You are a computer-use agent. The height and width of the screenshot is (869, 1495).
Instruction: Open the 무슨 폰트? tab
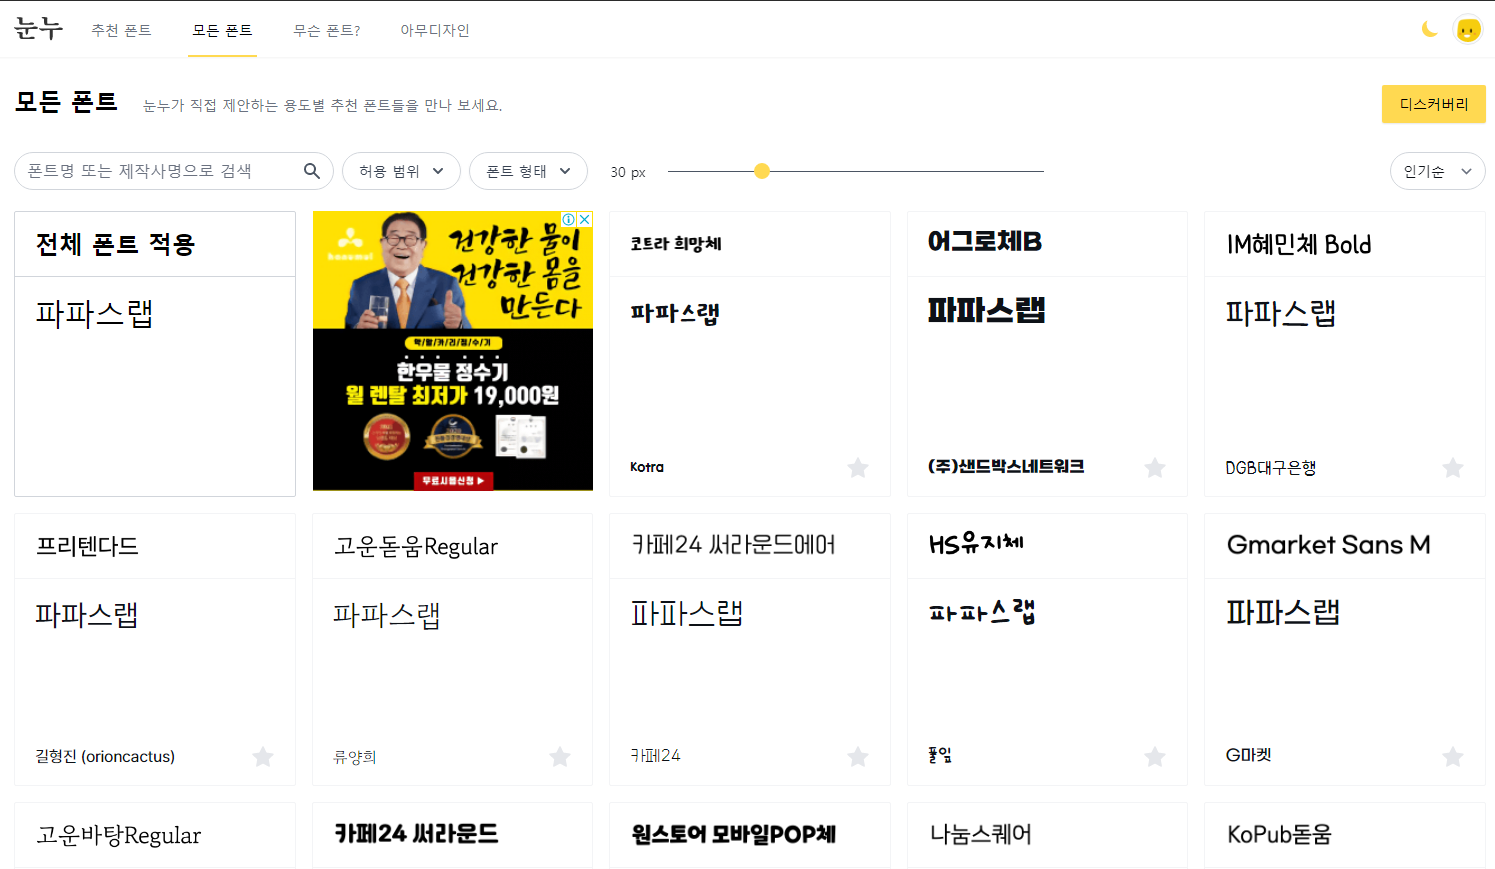(327, 30)
